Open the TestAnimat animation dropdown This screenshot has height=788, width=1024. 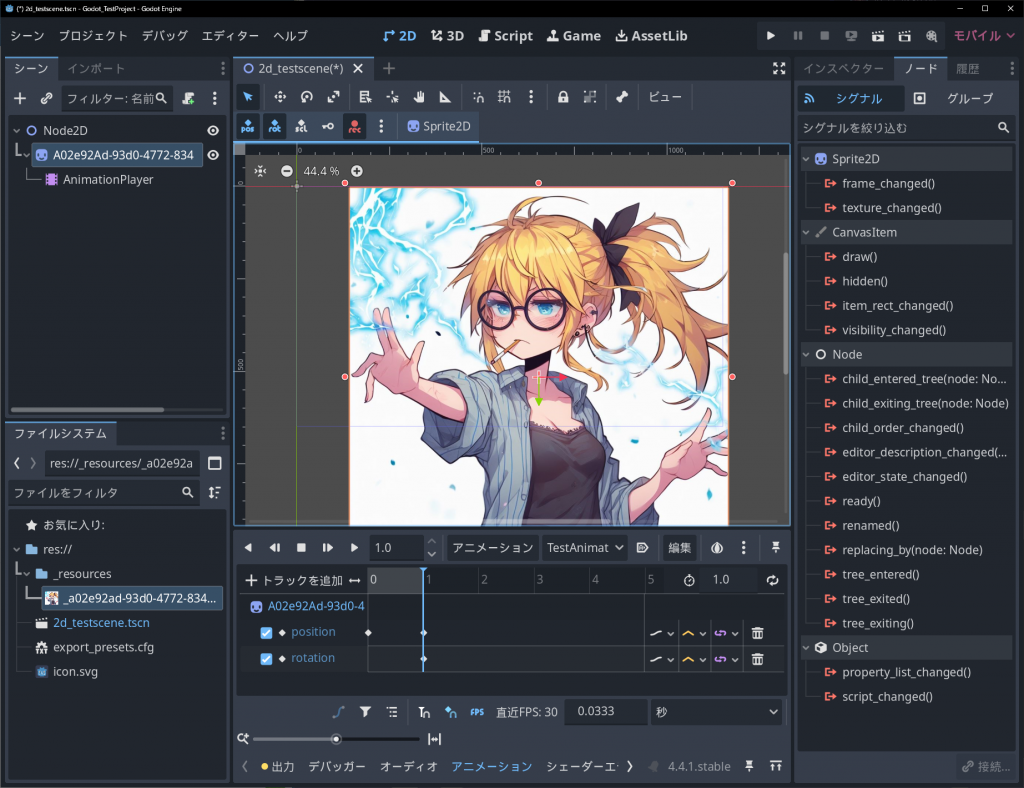coord(585,548)
